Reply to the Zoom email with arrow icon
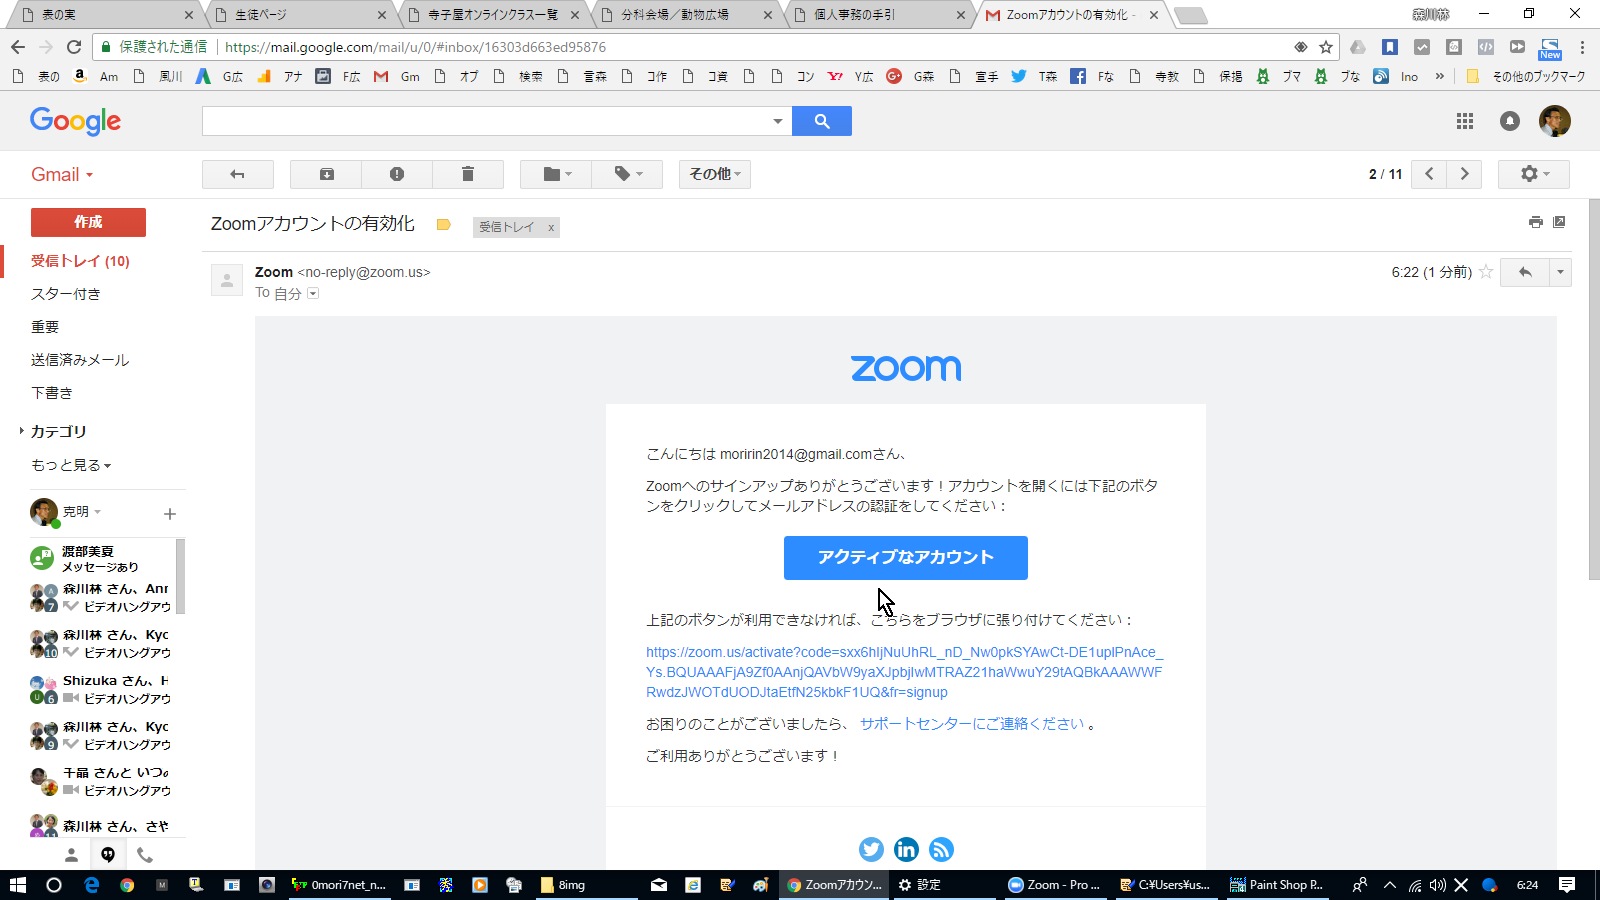The height and width of the screenshot is (900, 1600). click(1525, 272)
